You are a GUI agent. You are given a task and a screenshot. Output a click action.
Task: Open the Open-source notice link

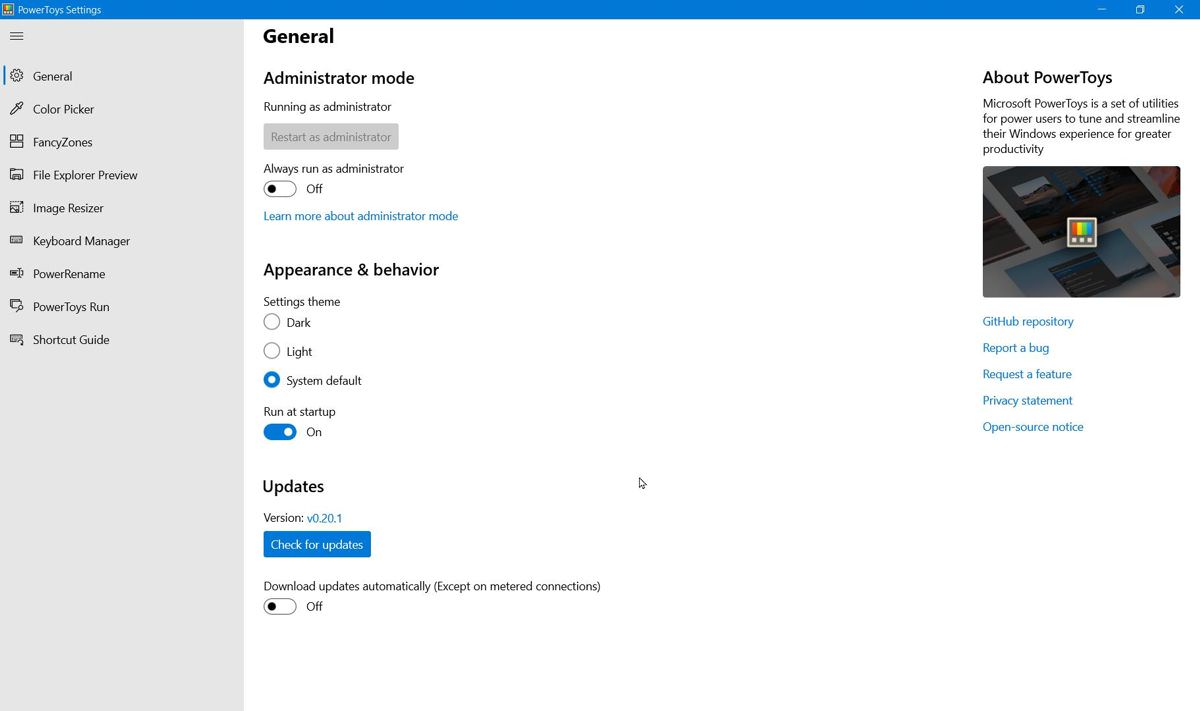(x=1033, y=427)
